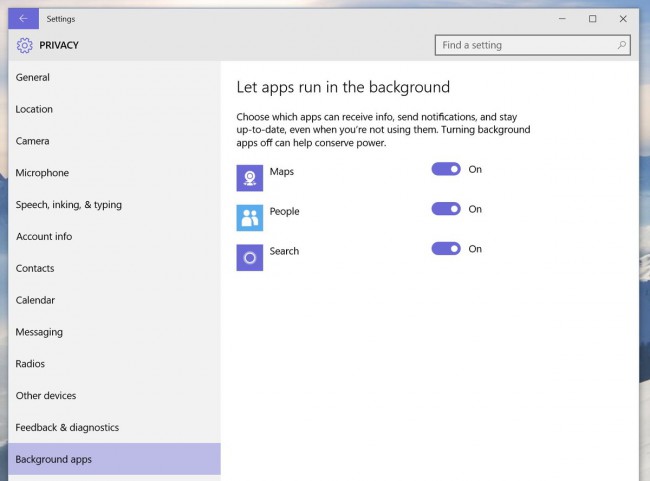Click the 'Let apps run in the background' heading
This screenshot has width=650, height=481.
pos(343,87)
